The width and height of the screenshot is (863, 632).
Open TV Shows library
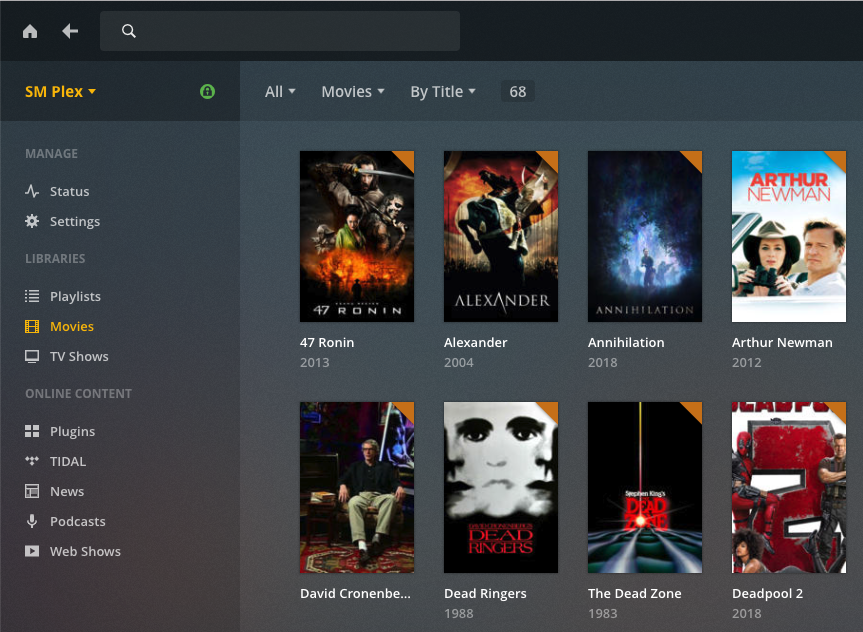[79, 356]
